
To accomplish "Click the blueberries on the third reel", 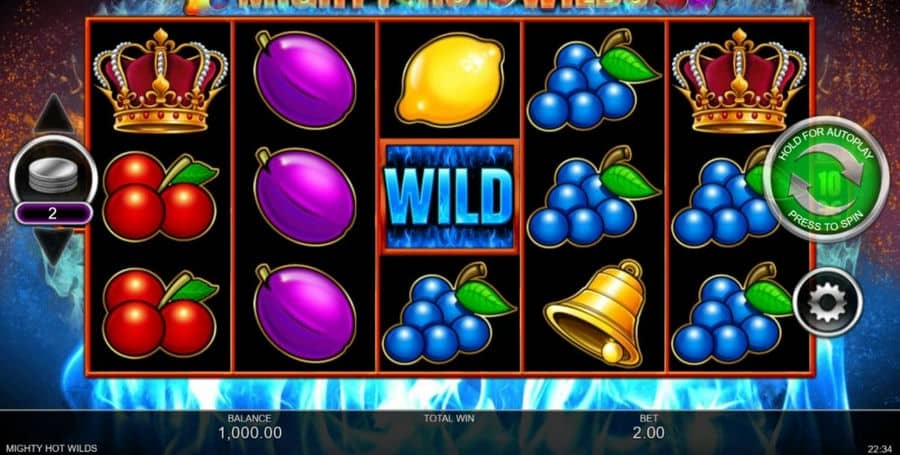I will 448,313.
